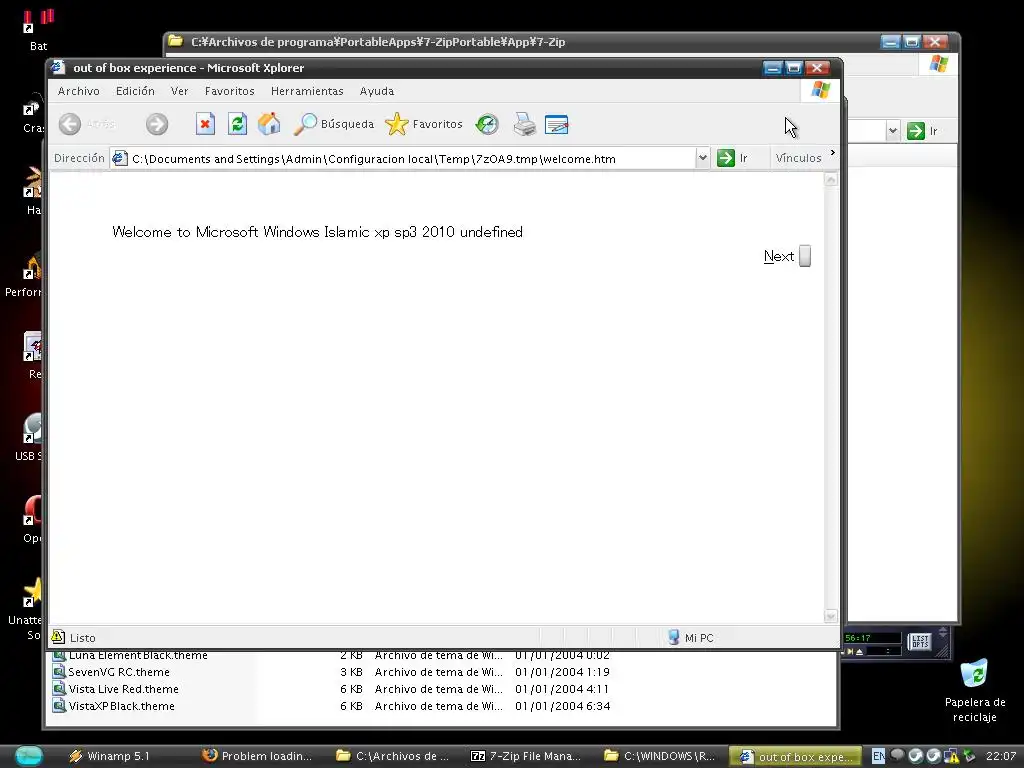Click the safely remove hardware tray icon
Image resolution: width=1024 pixels, height=768 pixels.
click(969, 756)
